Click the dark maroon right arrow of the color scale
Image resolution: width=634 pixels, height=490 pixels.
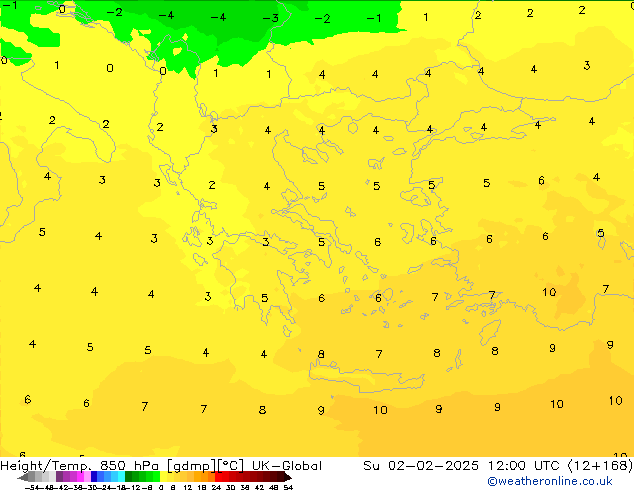click(287, 477)
